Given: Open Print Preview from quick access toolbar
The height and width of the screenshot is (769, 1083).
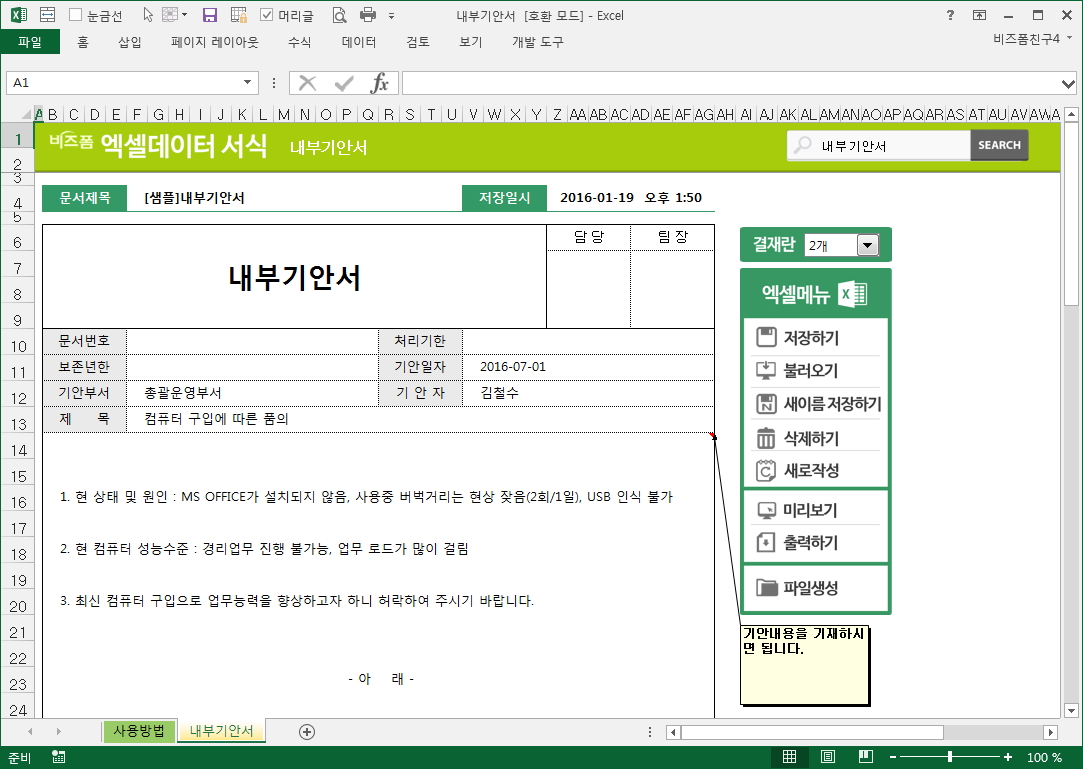Looking at the screenshot, I should [339, 15].
